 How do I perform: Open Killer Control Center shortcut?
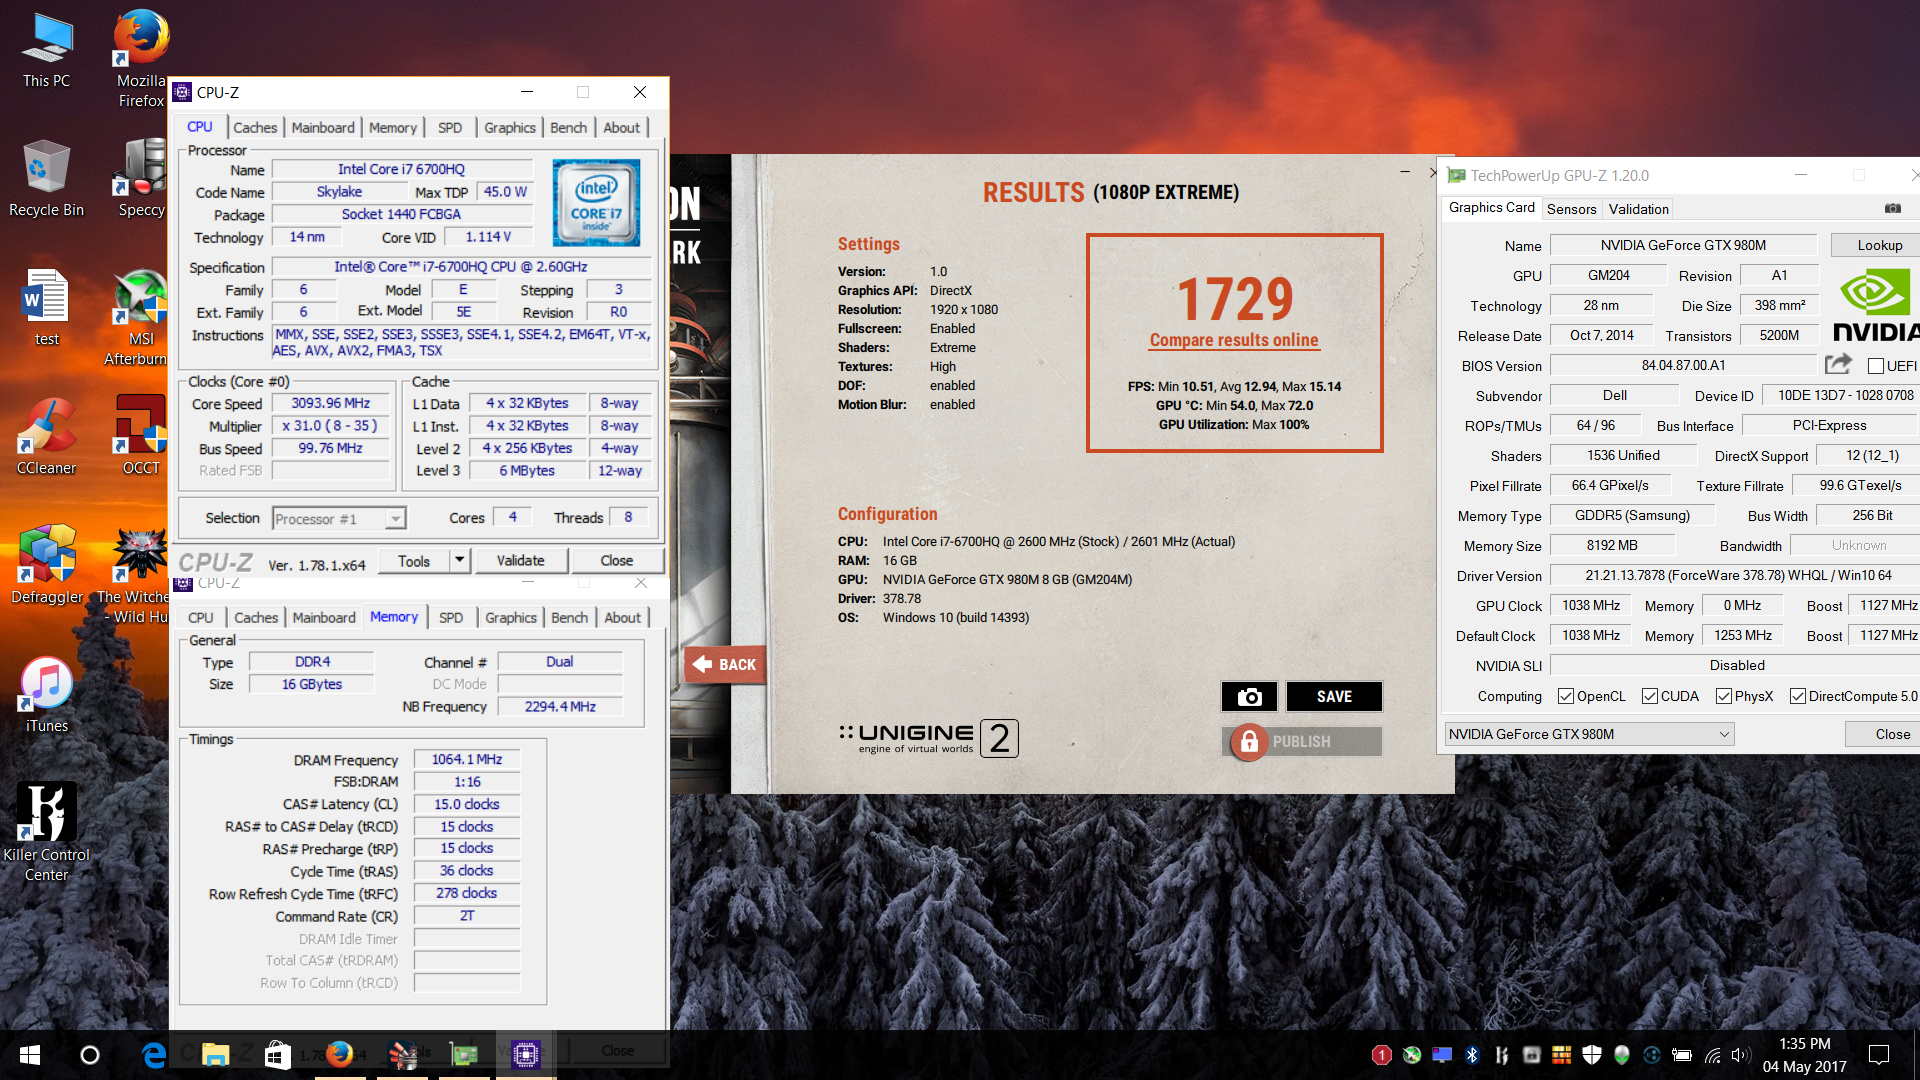46,832
